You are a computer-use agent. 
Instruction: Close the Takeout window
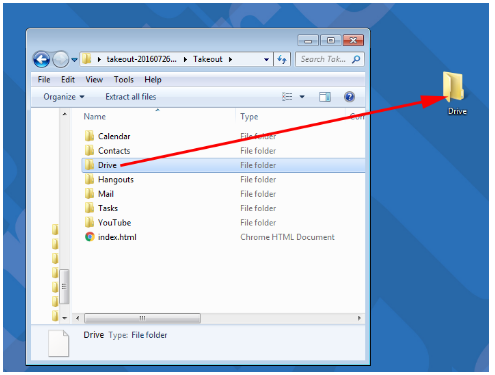pos(353,41)
